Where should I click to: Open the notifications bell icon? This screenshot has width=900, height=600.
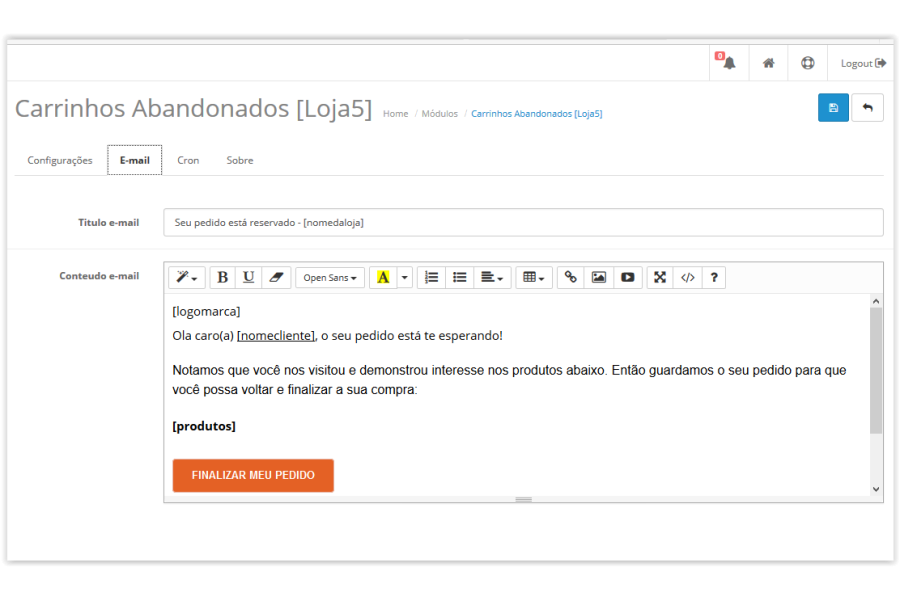729,63
